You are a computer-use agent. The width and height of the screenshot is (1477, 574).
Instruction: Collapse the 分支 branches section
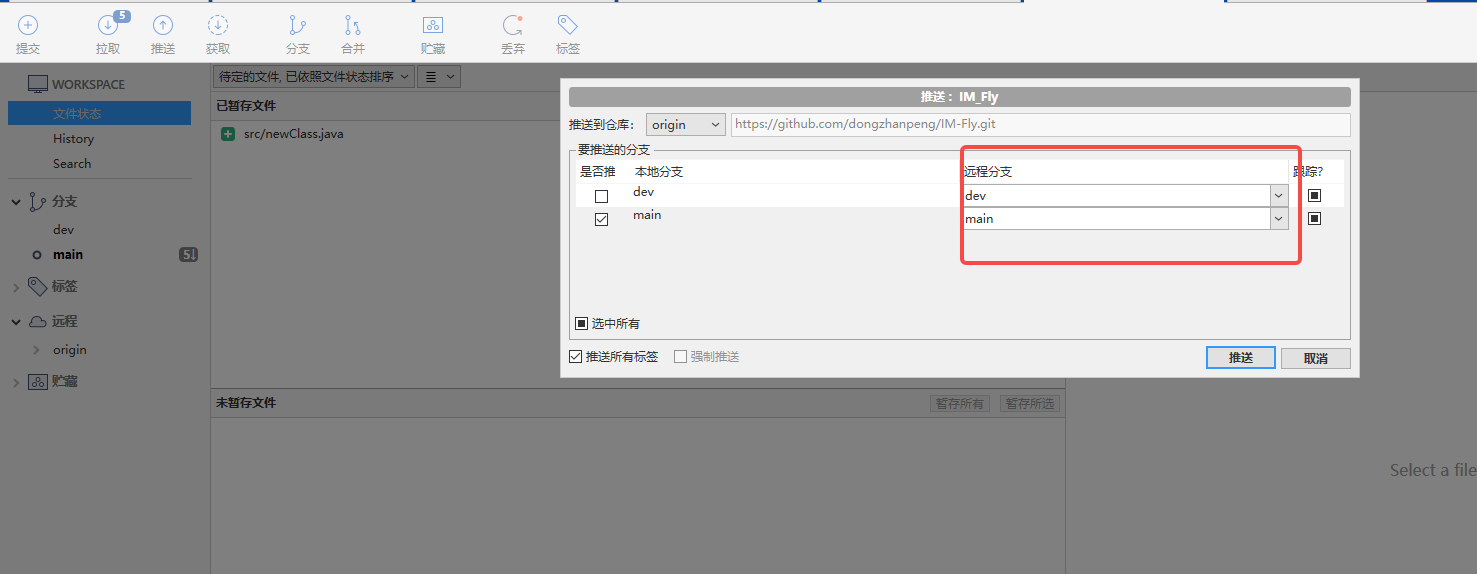coord(16,202)
